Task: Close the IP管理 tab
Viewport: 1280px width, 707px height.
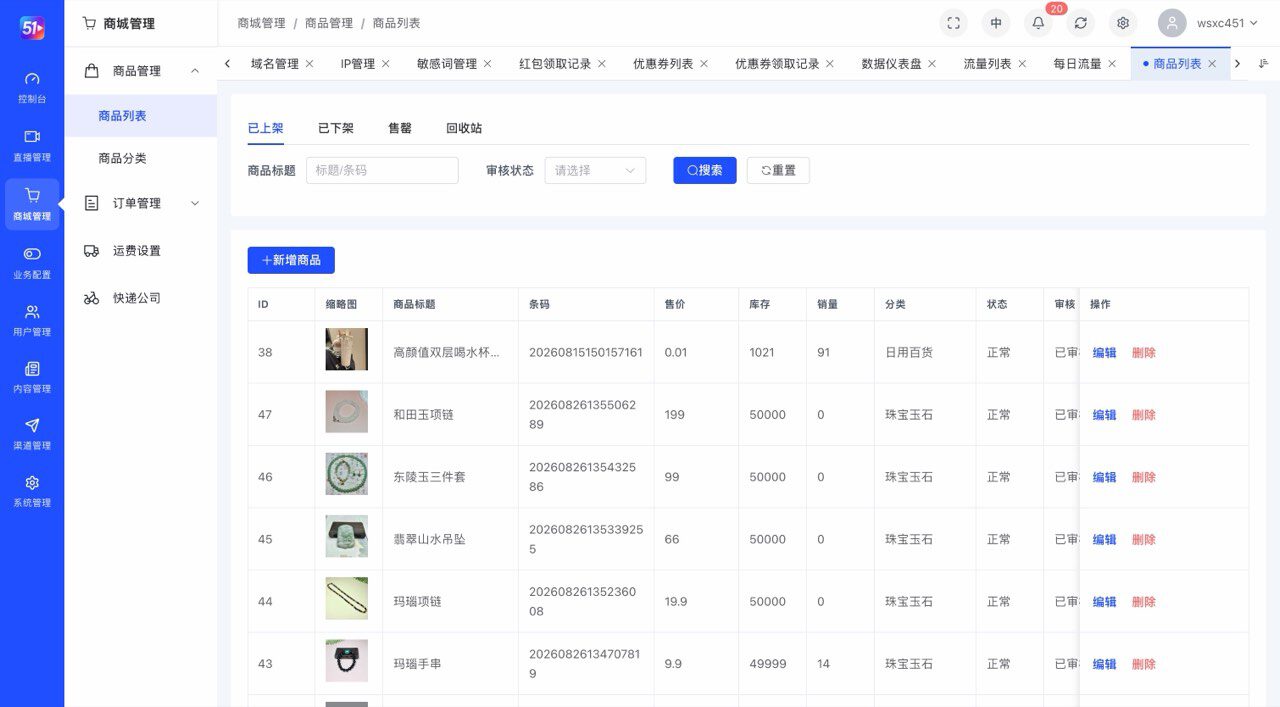Action: (x=385, y=64)
